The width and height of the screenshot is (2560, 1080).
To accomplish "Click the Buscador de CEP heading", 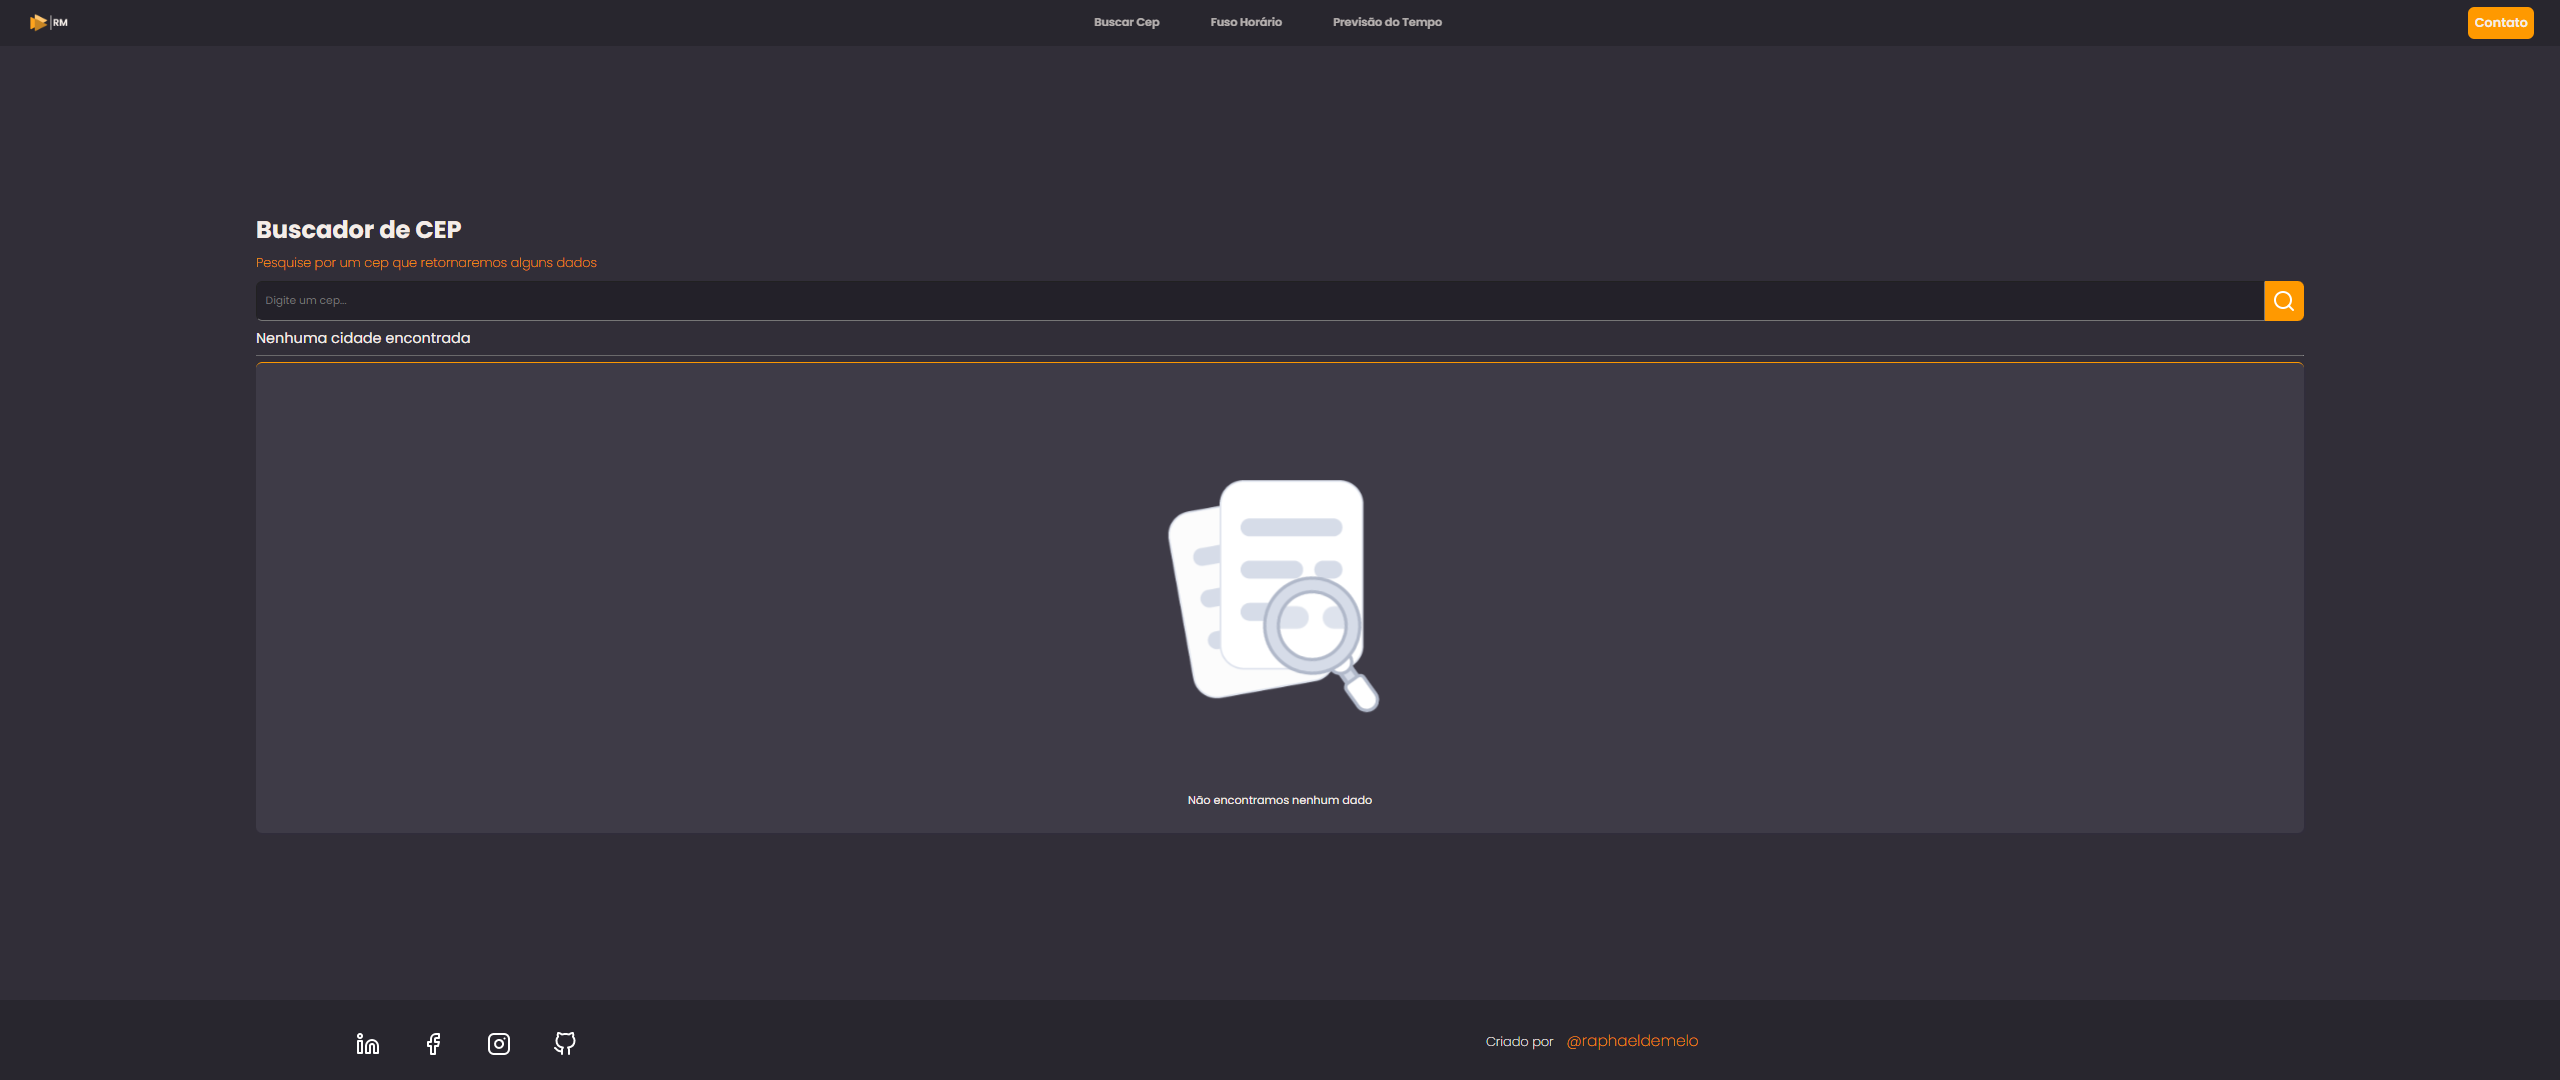I will tap(357, 229).
